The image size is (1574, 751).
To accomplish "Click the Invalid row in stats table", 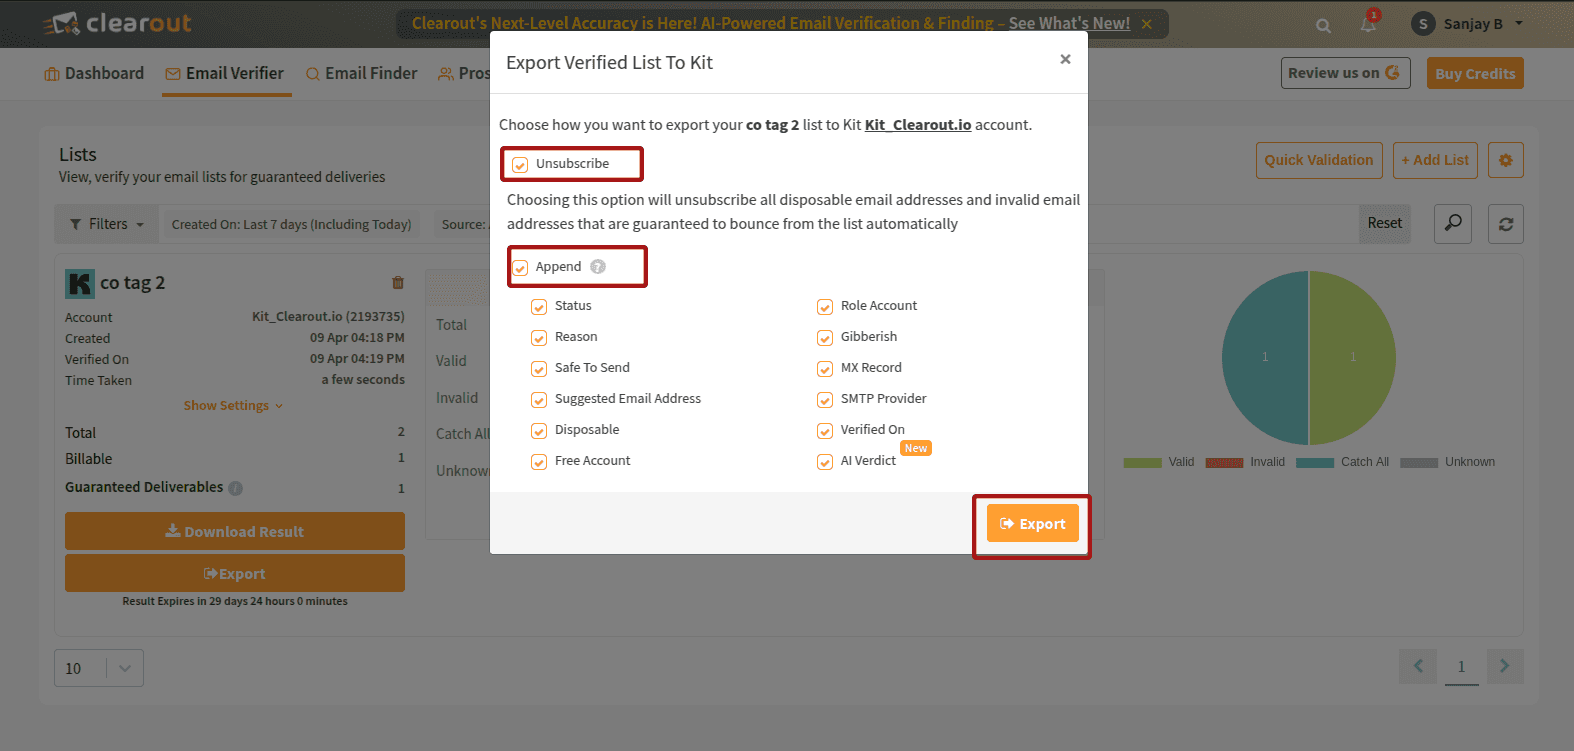I will pos(457,398).
